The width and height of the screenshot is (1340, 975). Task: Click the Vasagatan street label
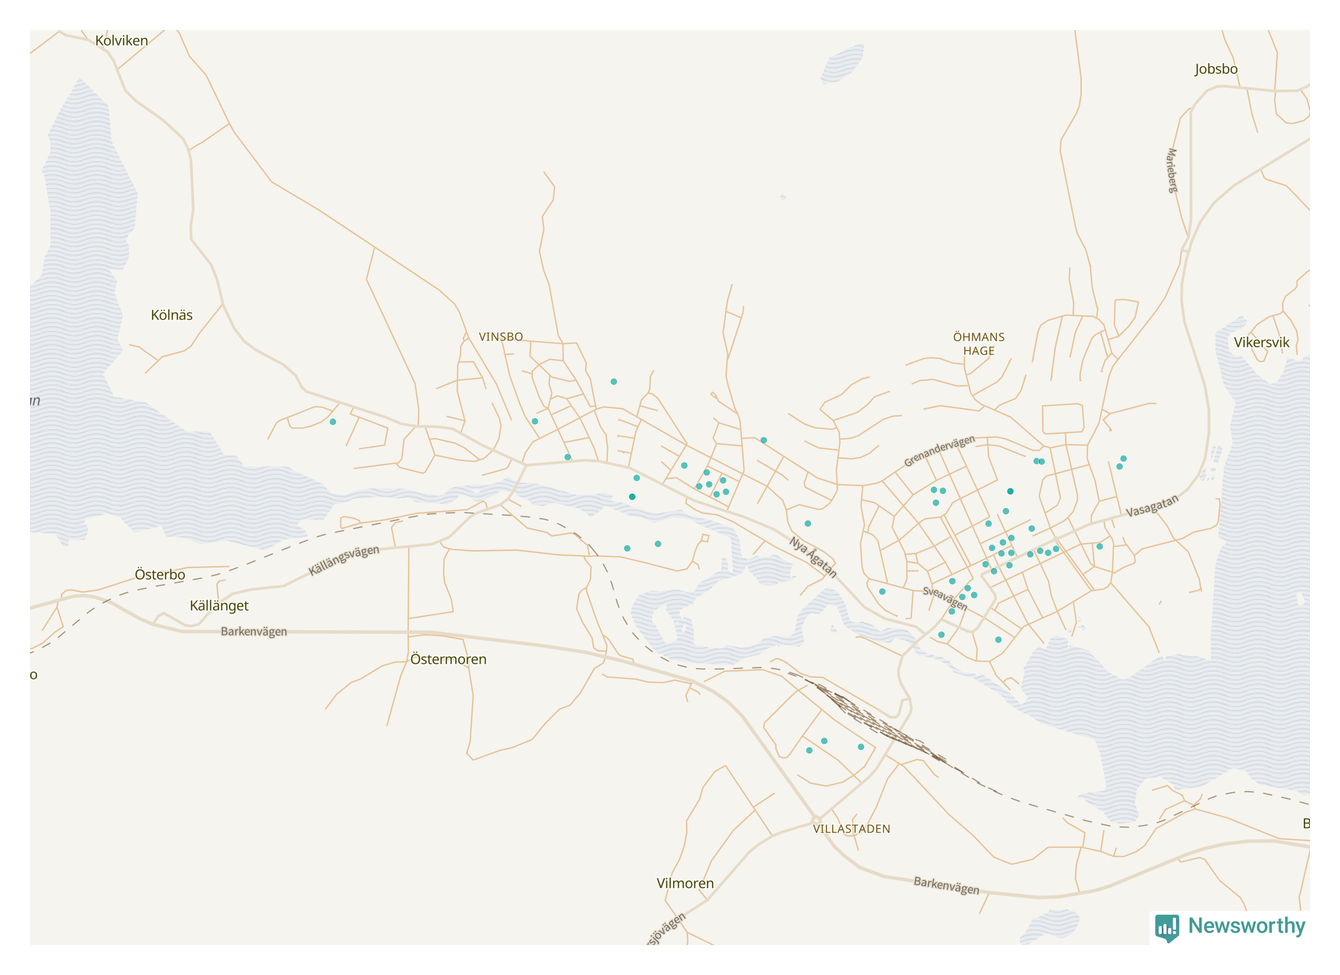click(1152, 506)
